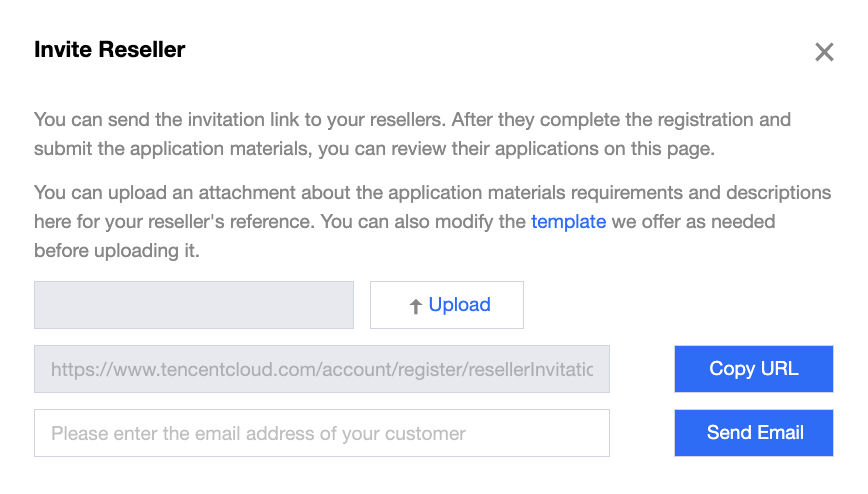Dismiss the dialog with the X icon
The width and height of the screenshot is (868, 494).
824,52
